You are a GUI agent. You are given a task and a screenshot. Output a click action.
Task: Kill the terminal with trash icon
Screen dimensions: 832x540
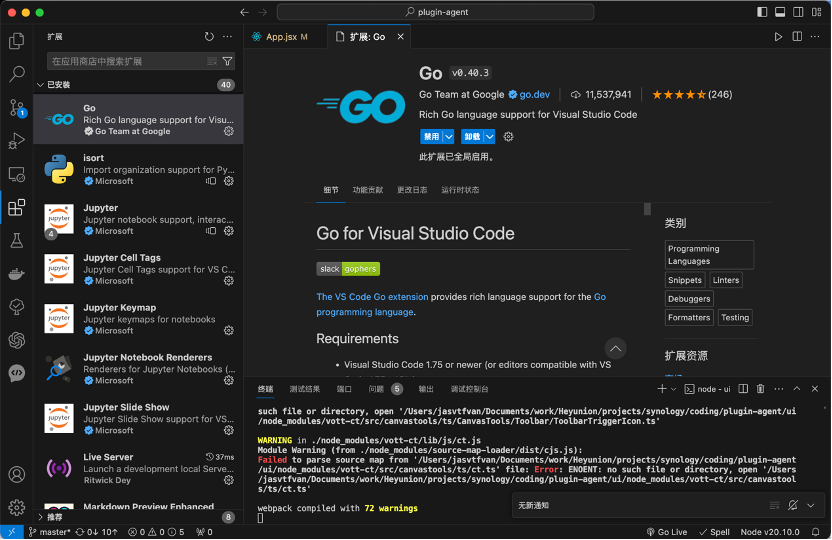point(760,389)
